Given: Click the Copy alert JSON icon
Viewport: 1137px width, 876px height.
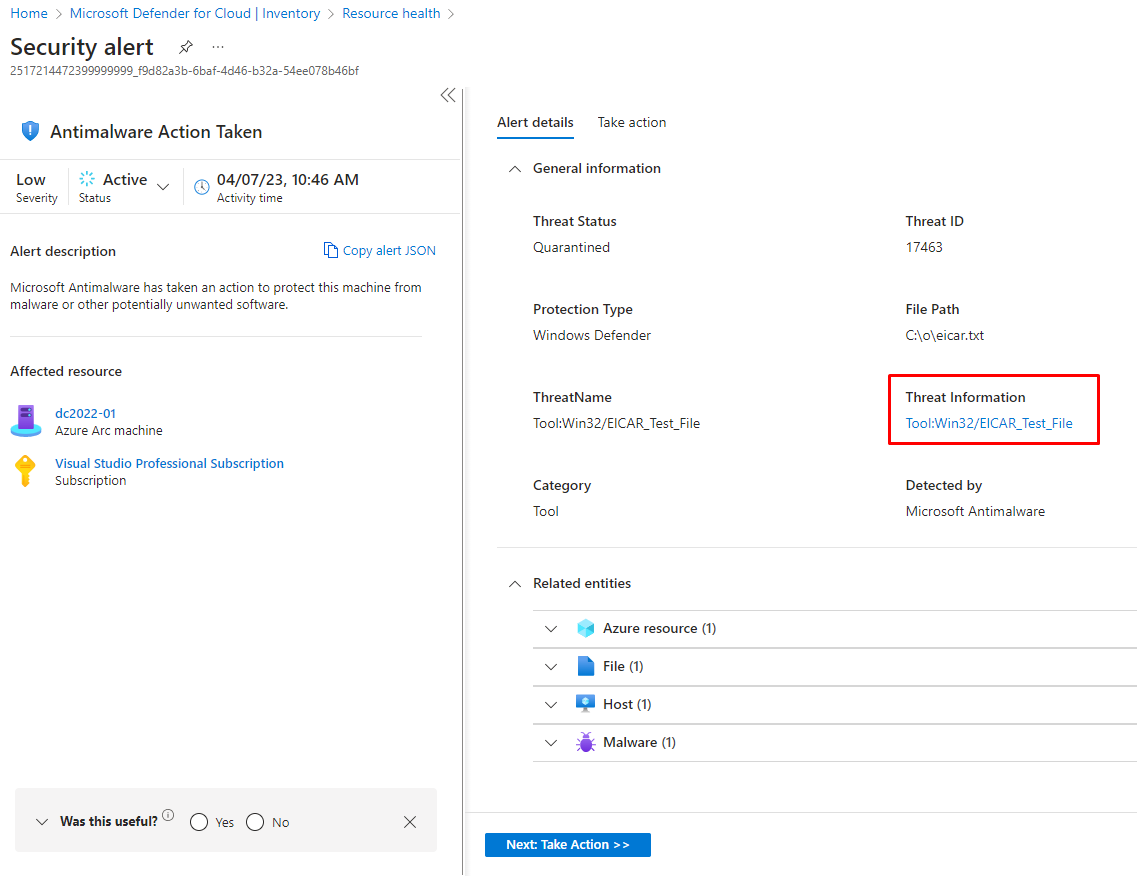Looking at the screenshot, I should [x=331, y=250].
